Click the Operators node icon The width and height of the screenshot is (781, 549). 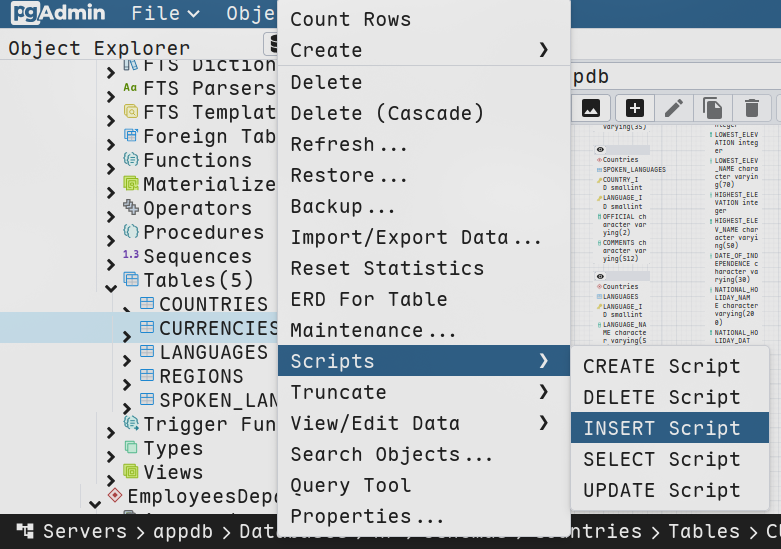coord(130,208)
